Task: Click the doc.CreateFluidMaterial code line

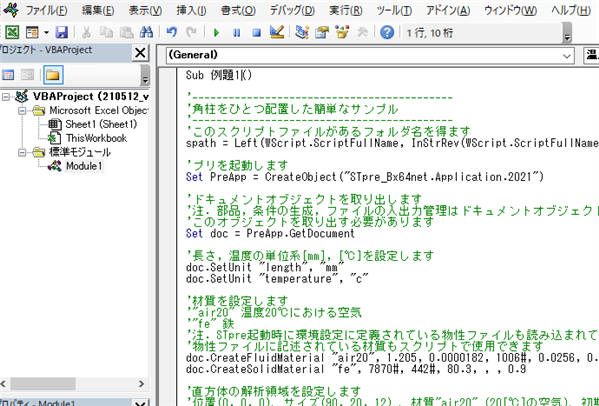Action: coord(392,357)
